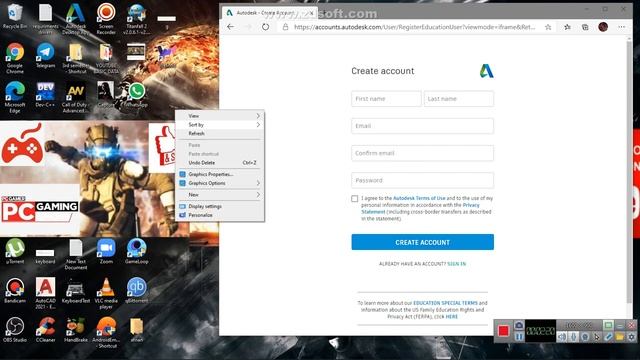Open KeyboardTest desktop shortcut

(76, 290)
